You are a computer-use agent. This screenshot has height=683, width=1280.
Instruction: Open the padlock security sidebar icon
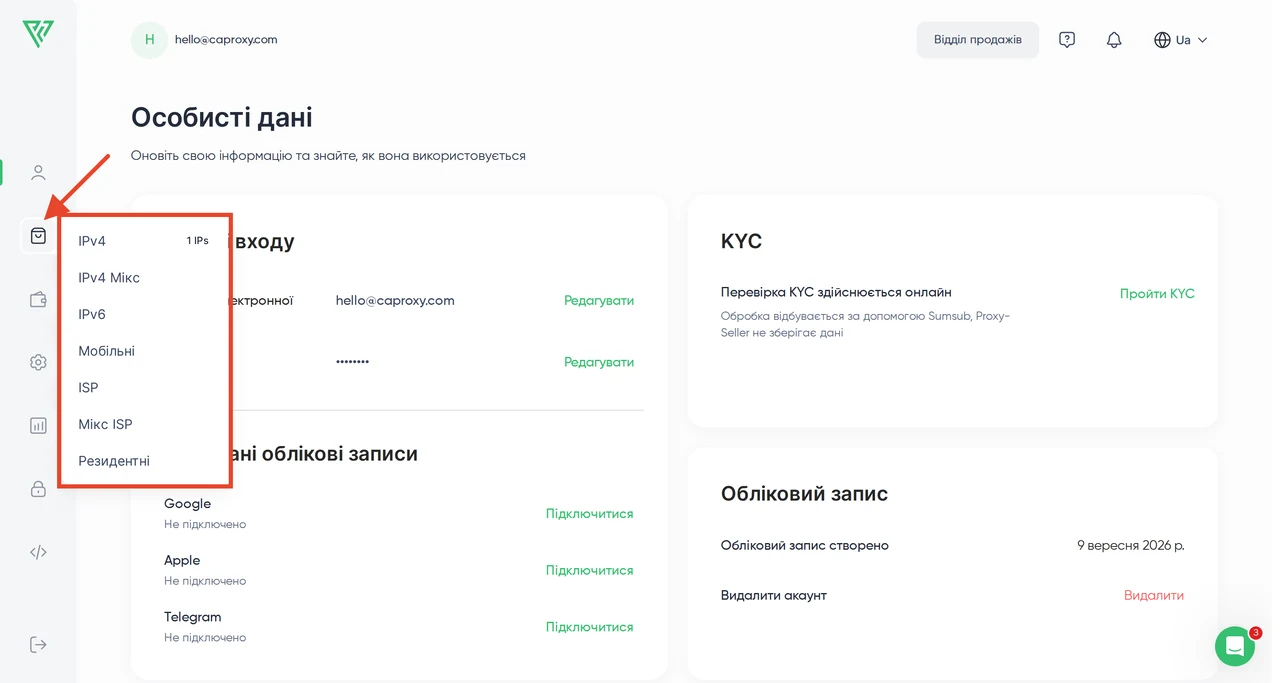pos(38,489)
